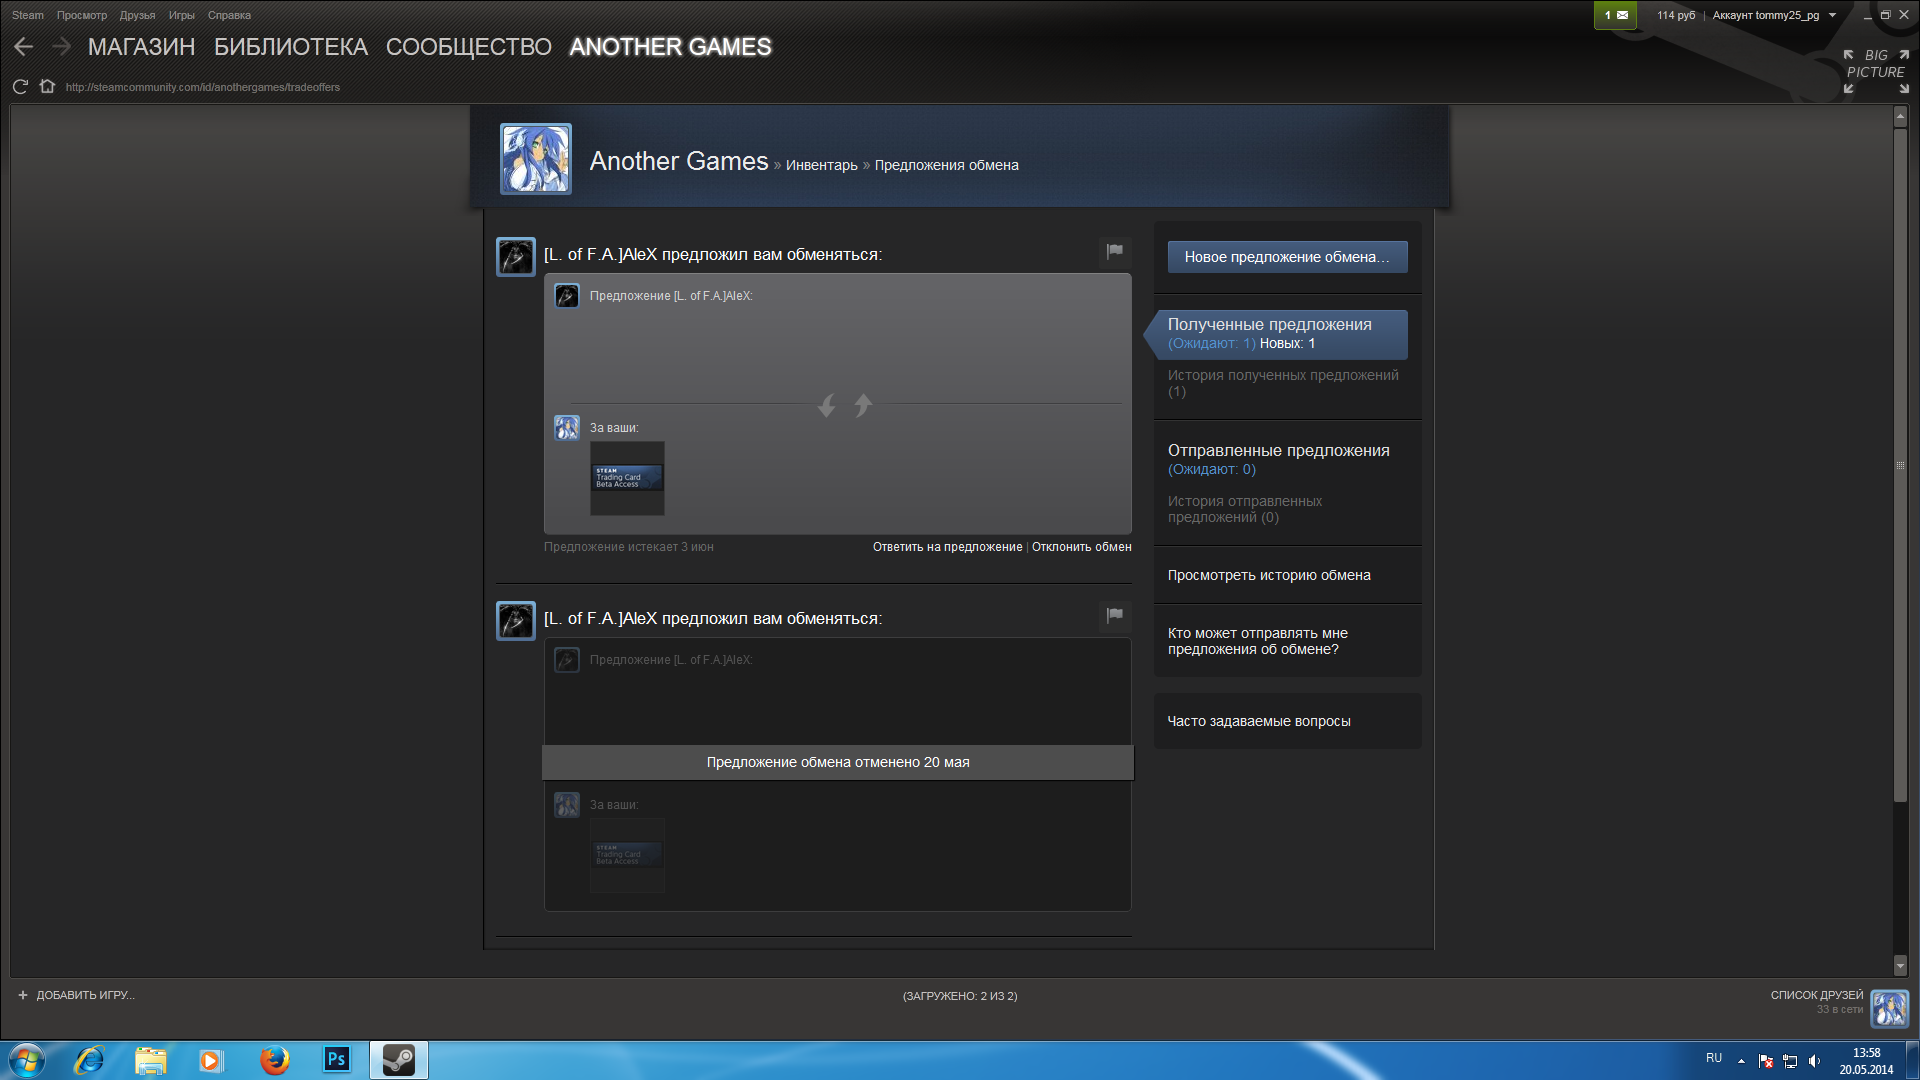Open История отправленных предложений
The width and height of the screenshot is (1920, 1080).
tap(1245, 509)
